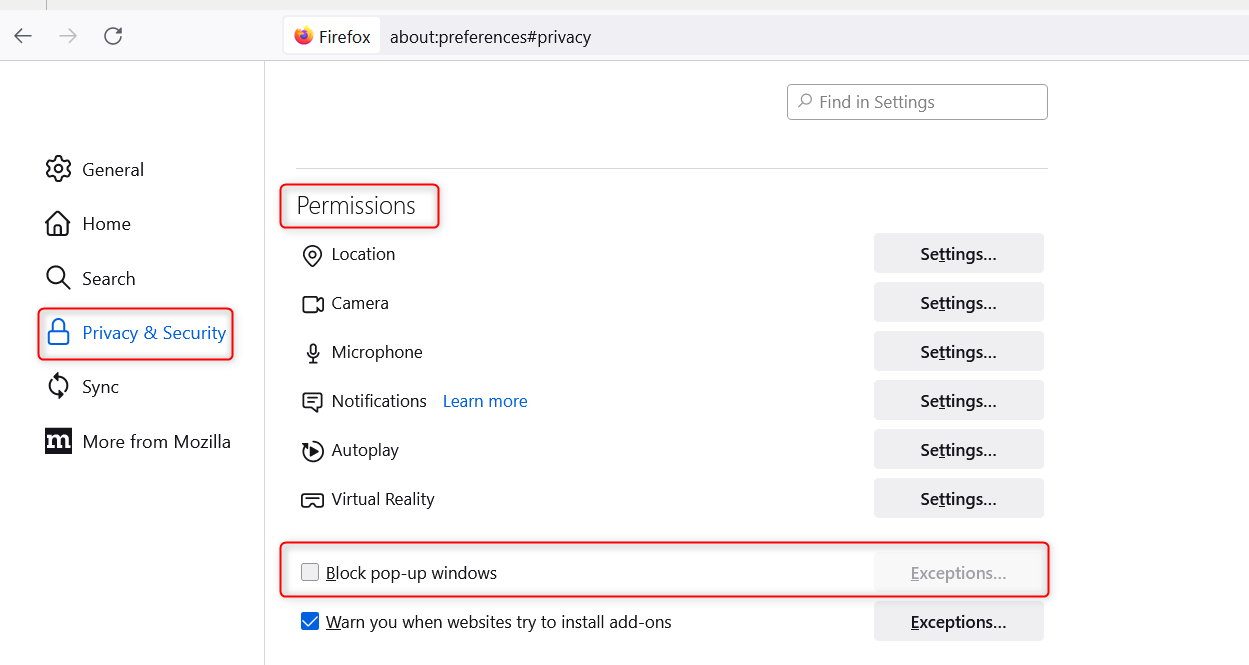Switch to the More from Mozilla category

coord(156,441)
